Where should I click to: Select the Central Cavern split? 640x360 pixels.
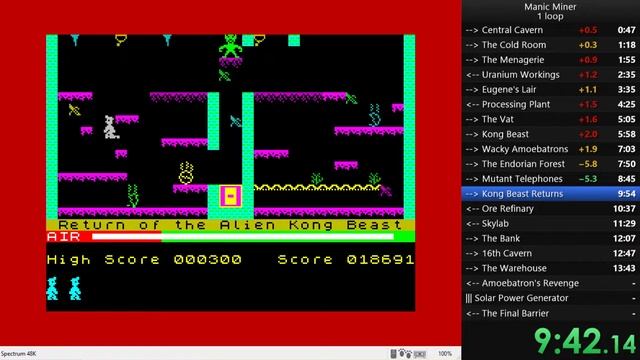click(x=551, y=30)
